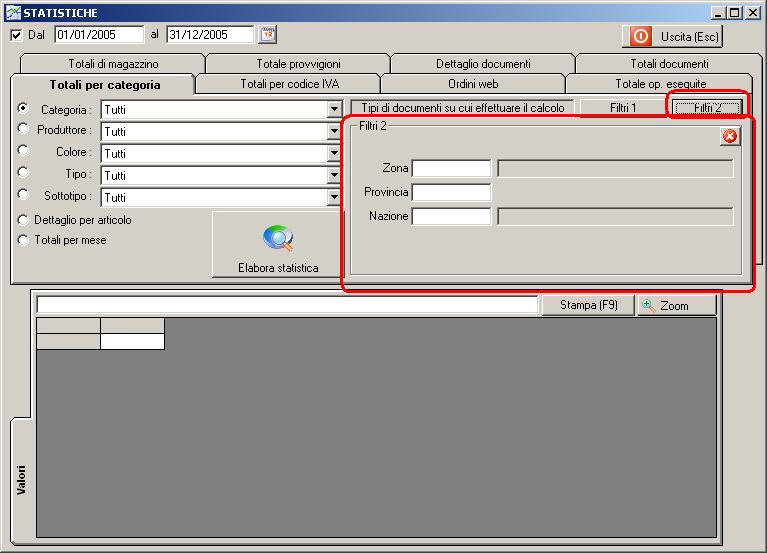Screen dimensions: 767x553
Task: Close the Filtri 2 panel with red X
Action: pyautogui.click(x=730, y=136)
